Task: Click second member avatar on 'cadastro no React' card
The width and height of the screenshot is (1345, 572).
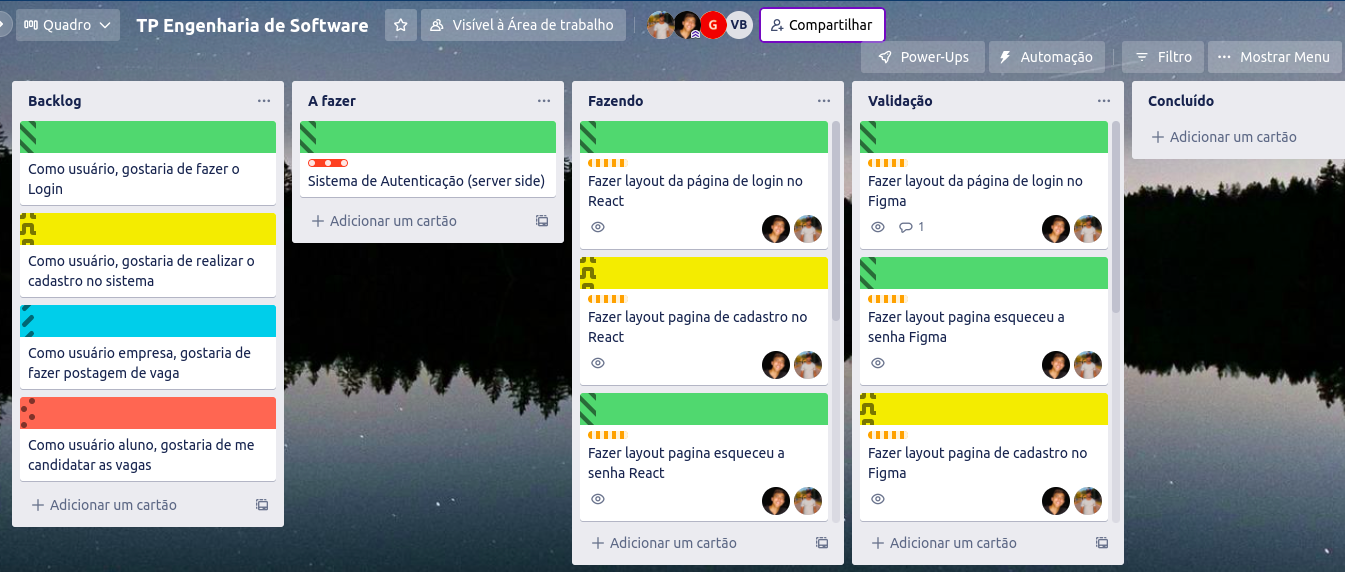Action: click(808, 365)
